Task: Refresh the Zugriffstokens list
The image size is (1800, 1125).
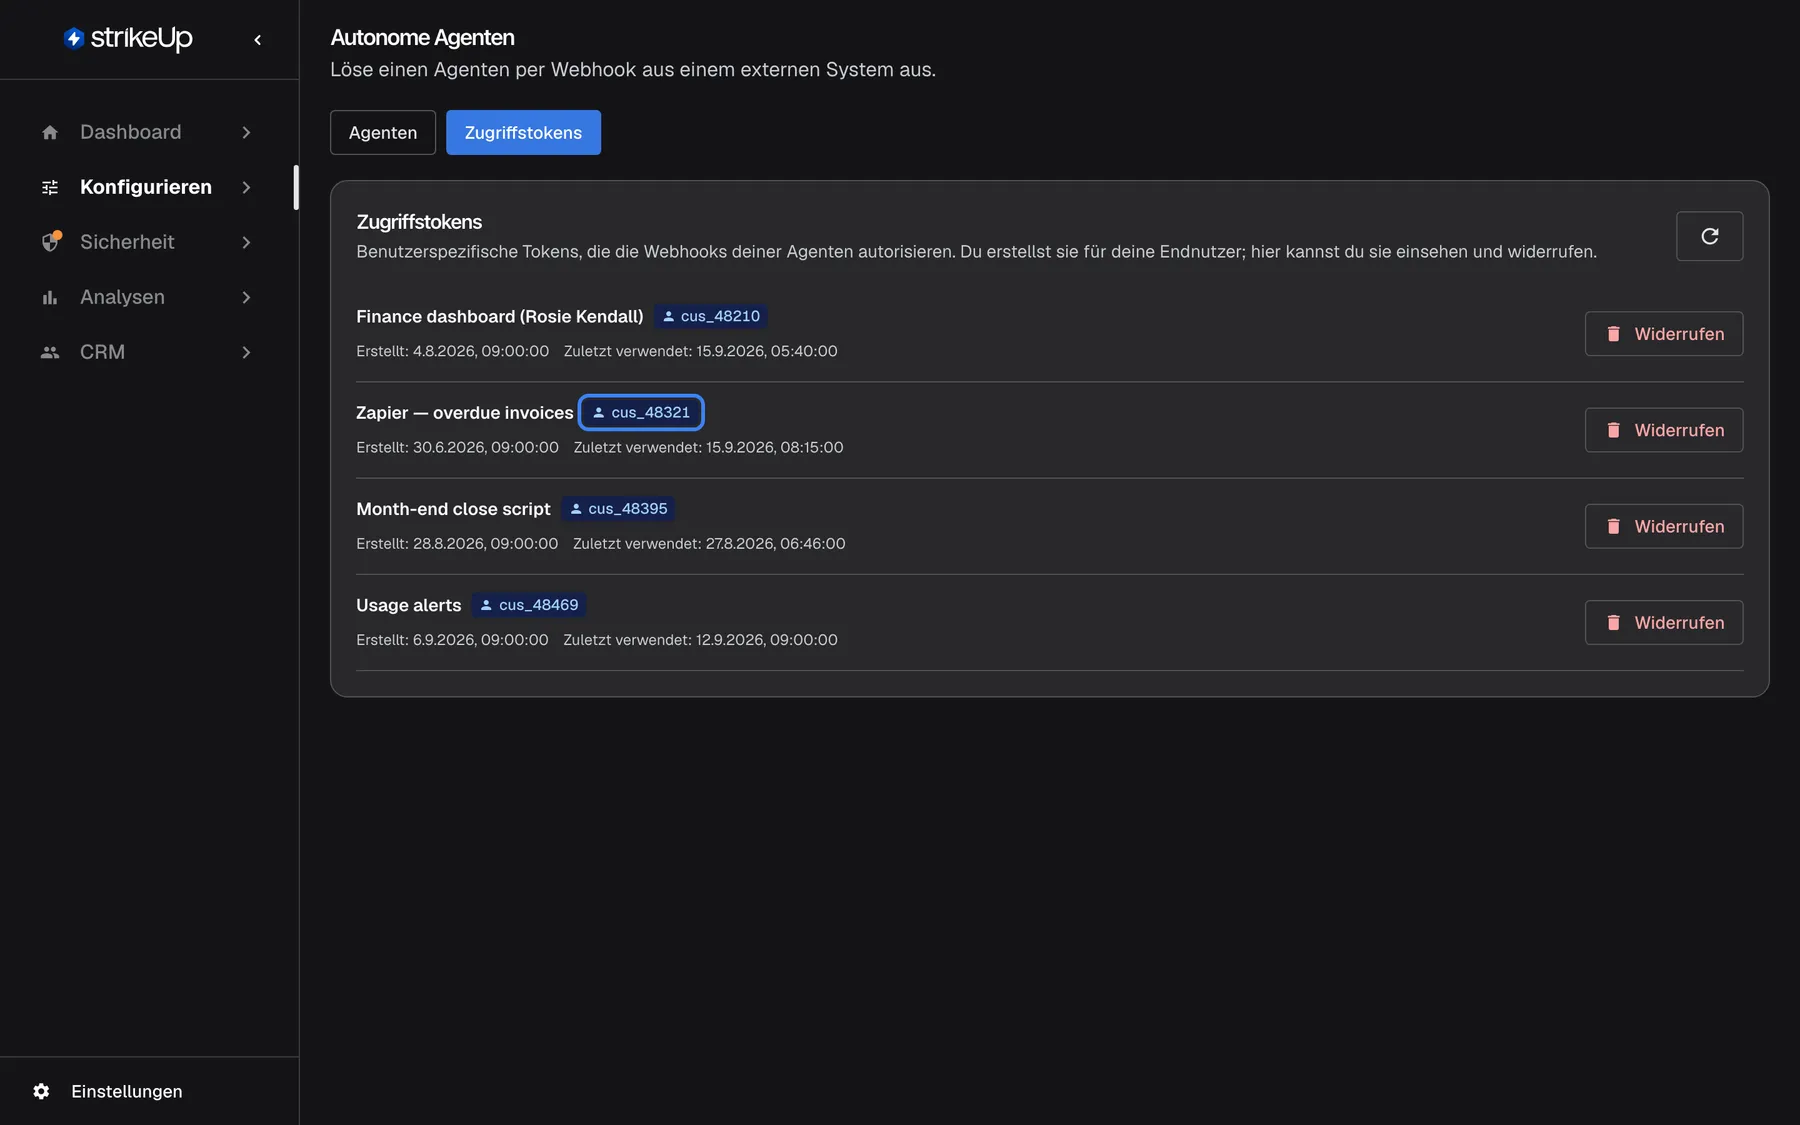Action: coord(1709,236)
